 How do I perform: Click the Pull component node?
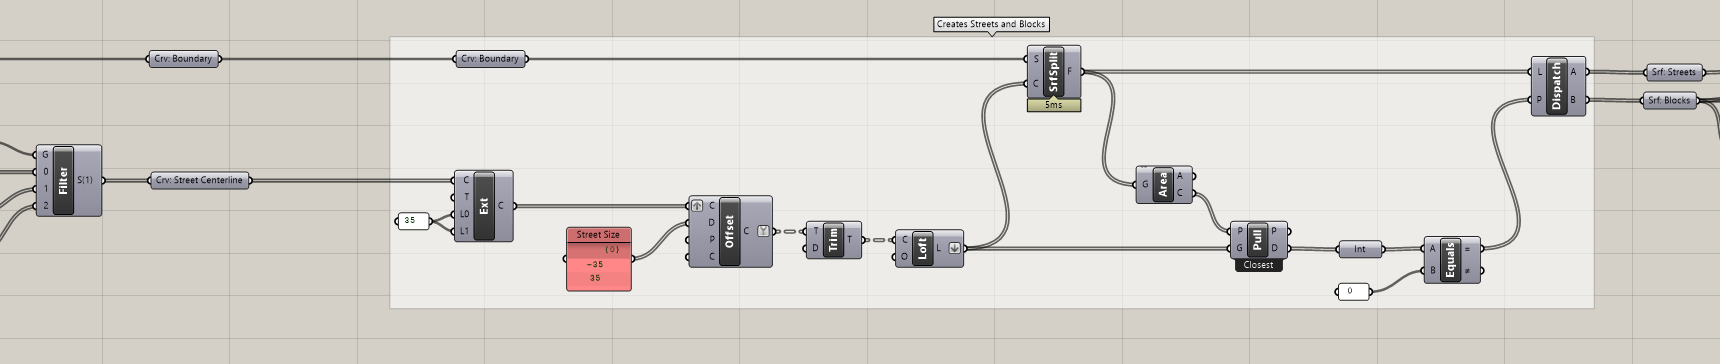click(x=1258, y=240)
